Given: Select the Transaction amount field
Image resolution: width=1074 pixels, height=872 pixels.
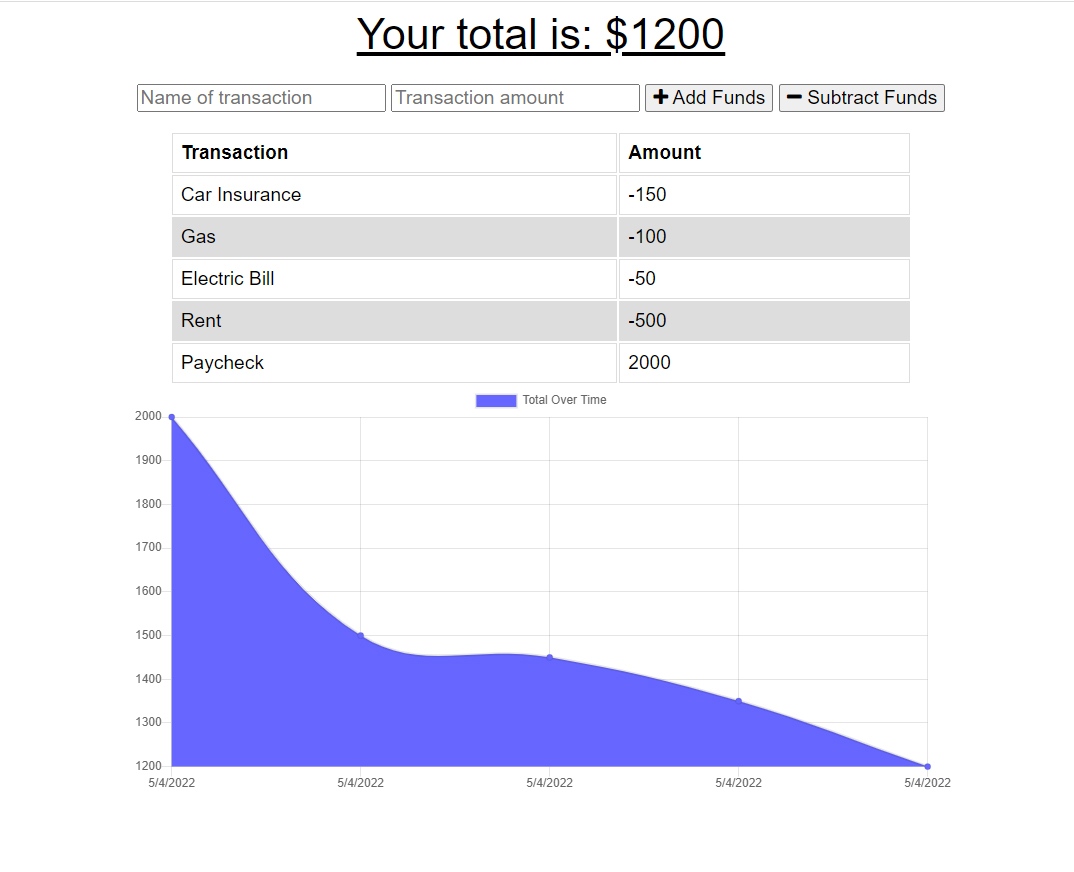Looking at the screenshot, I should pyautogui.click(x=514, y=97).
